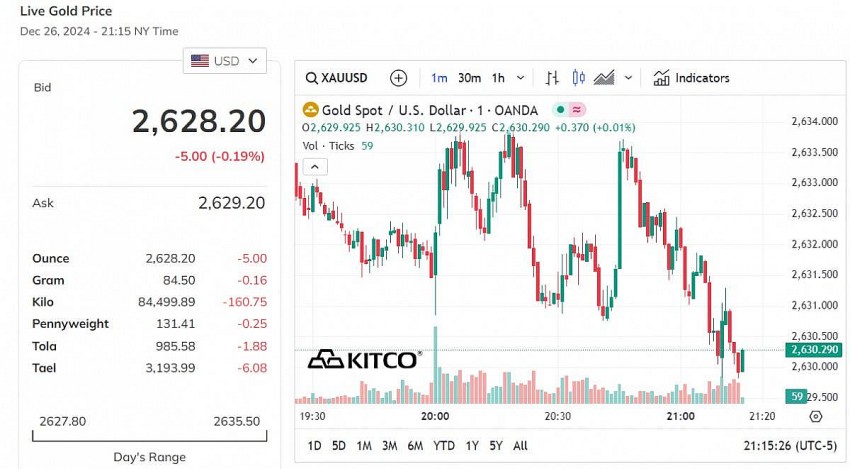This screenshot has height=469, width=850.
Task: Switch chart to 1m interval
Action: (439, 78)
